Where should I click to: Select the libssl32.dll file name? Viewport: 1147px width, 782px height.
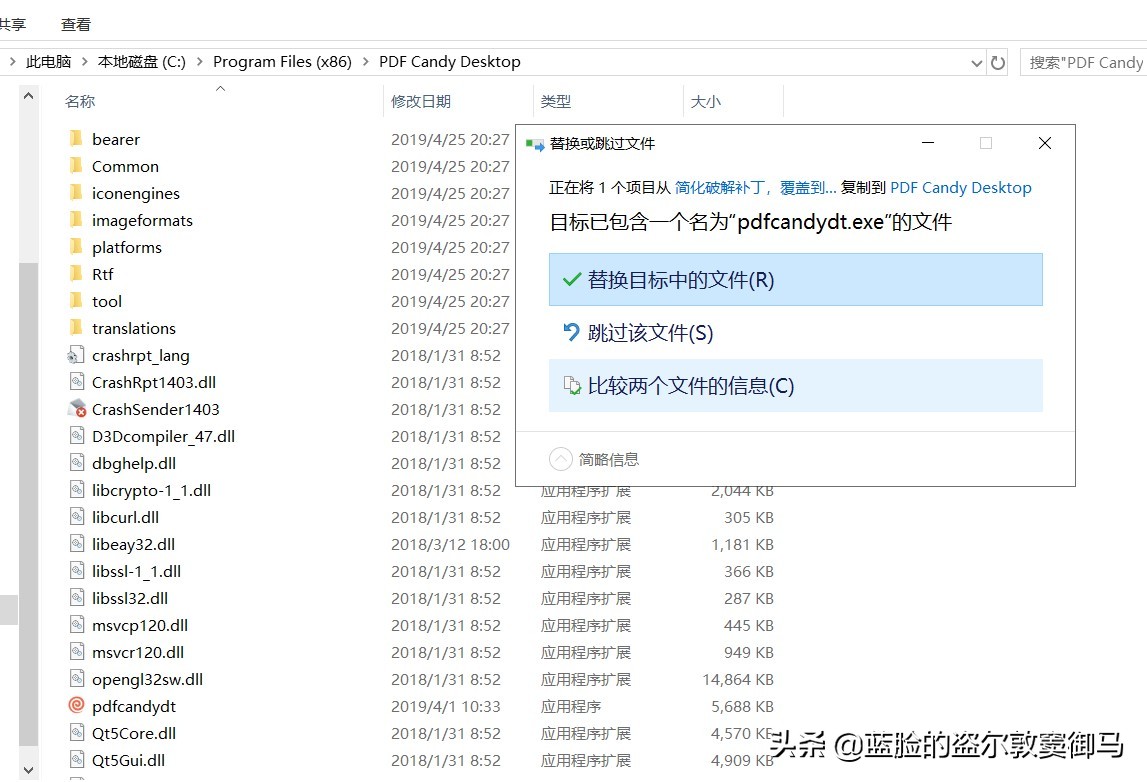pyautogui.click(x=130, y=598)
